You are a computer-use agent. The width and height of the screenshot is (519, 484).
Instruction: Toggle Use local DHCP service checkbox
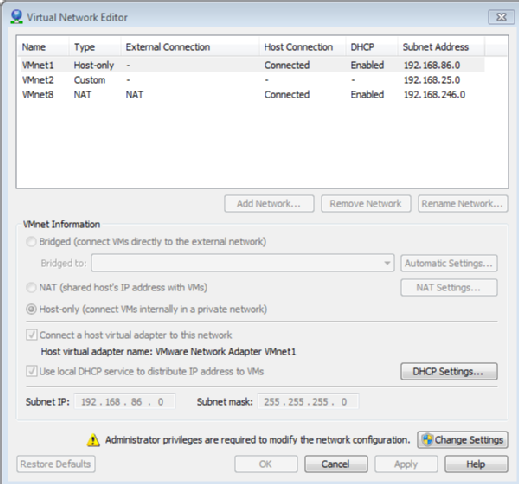pos(32,371)
